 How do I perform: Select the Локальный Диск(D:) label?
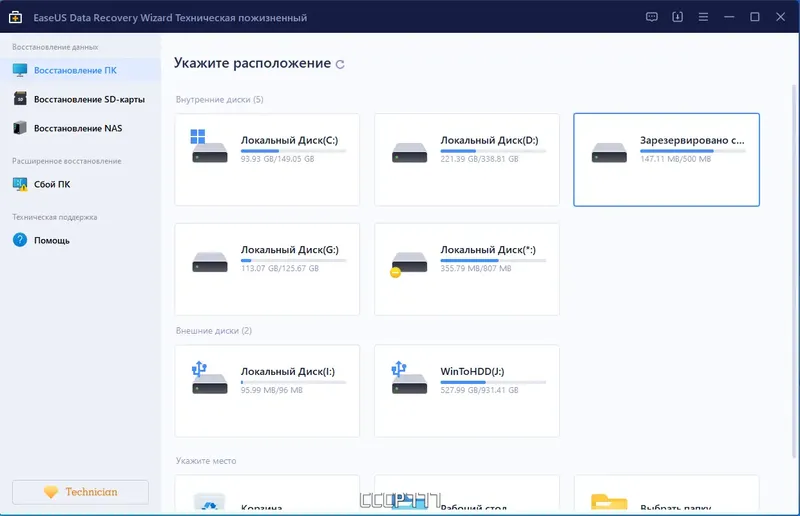coord(489,140)
